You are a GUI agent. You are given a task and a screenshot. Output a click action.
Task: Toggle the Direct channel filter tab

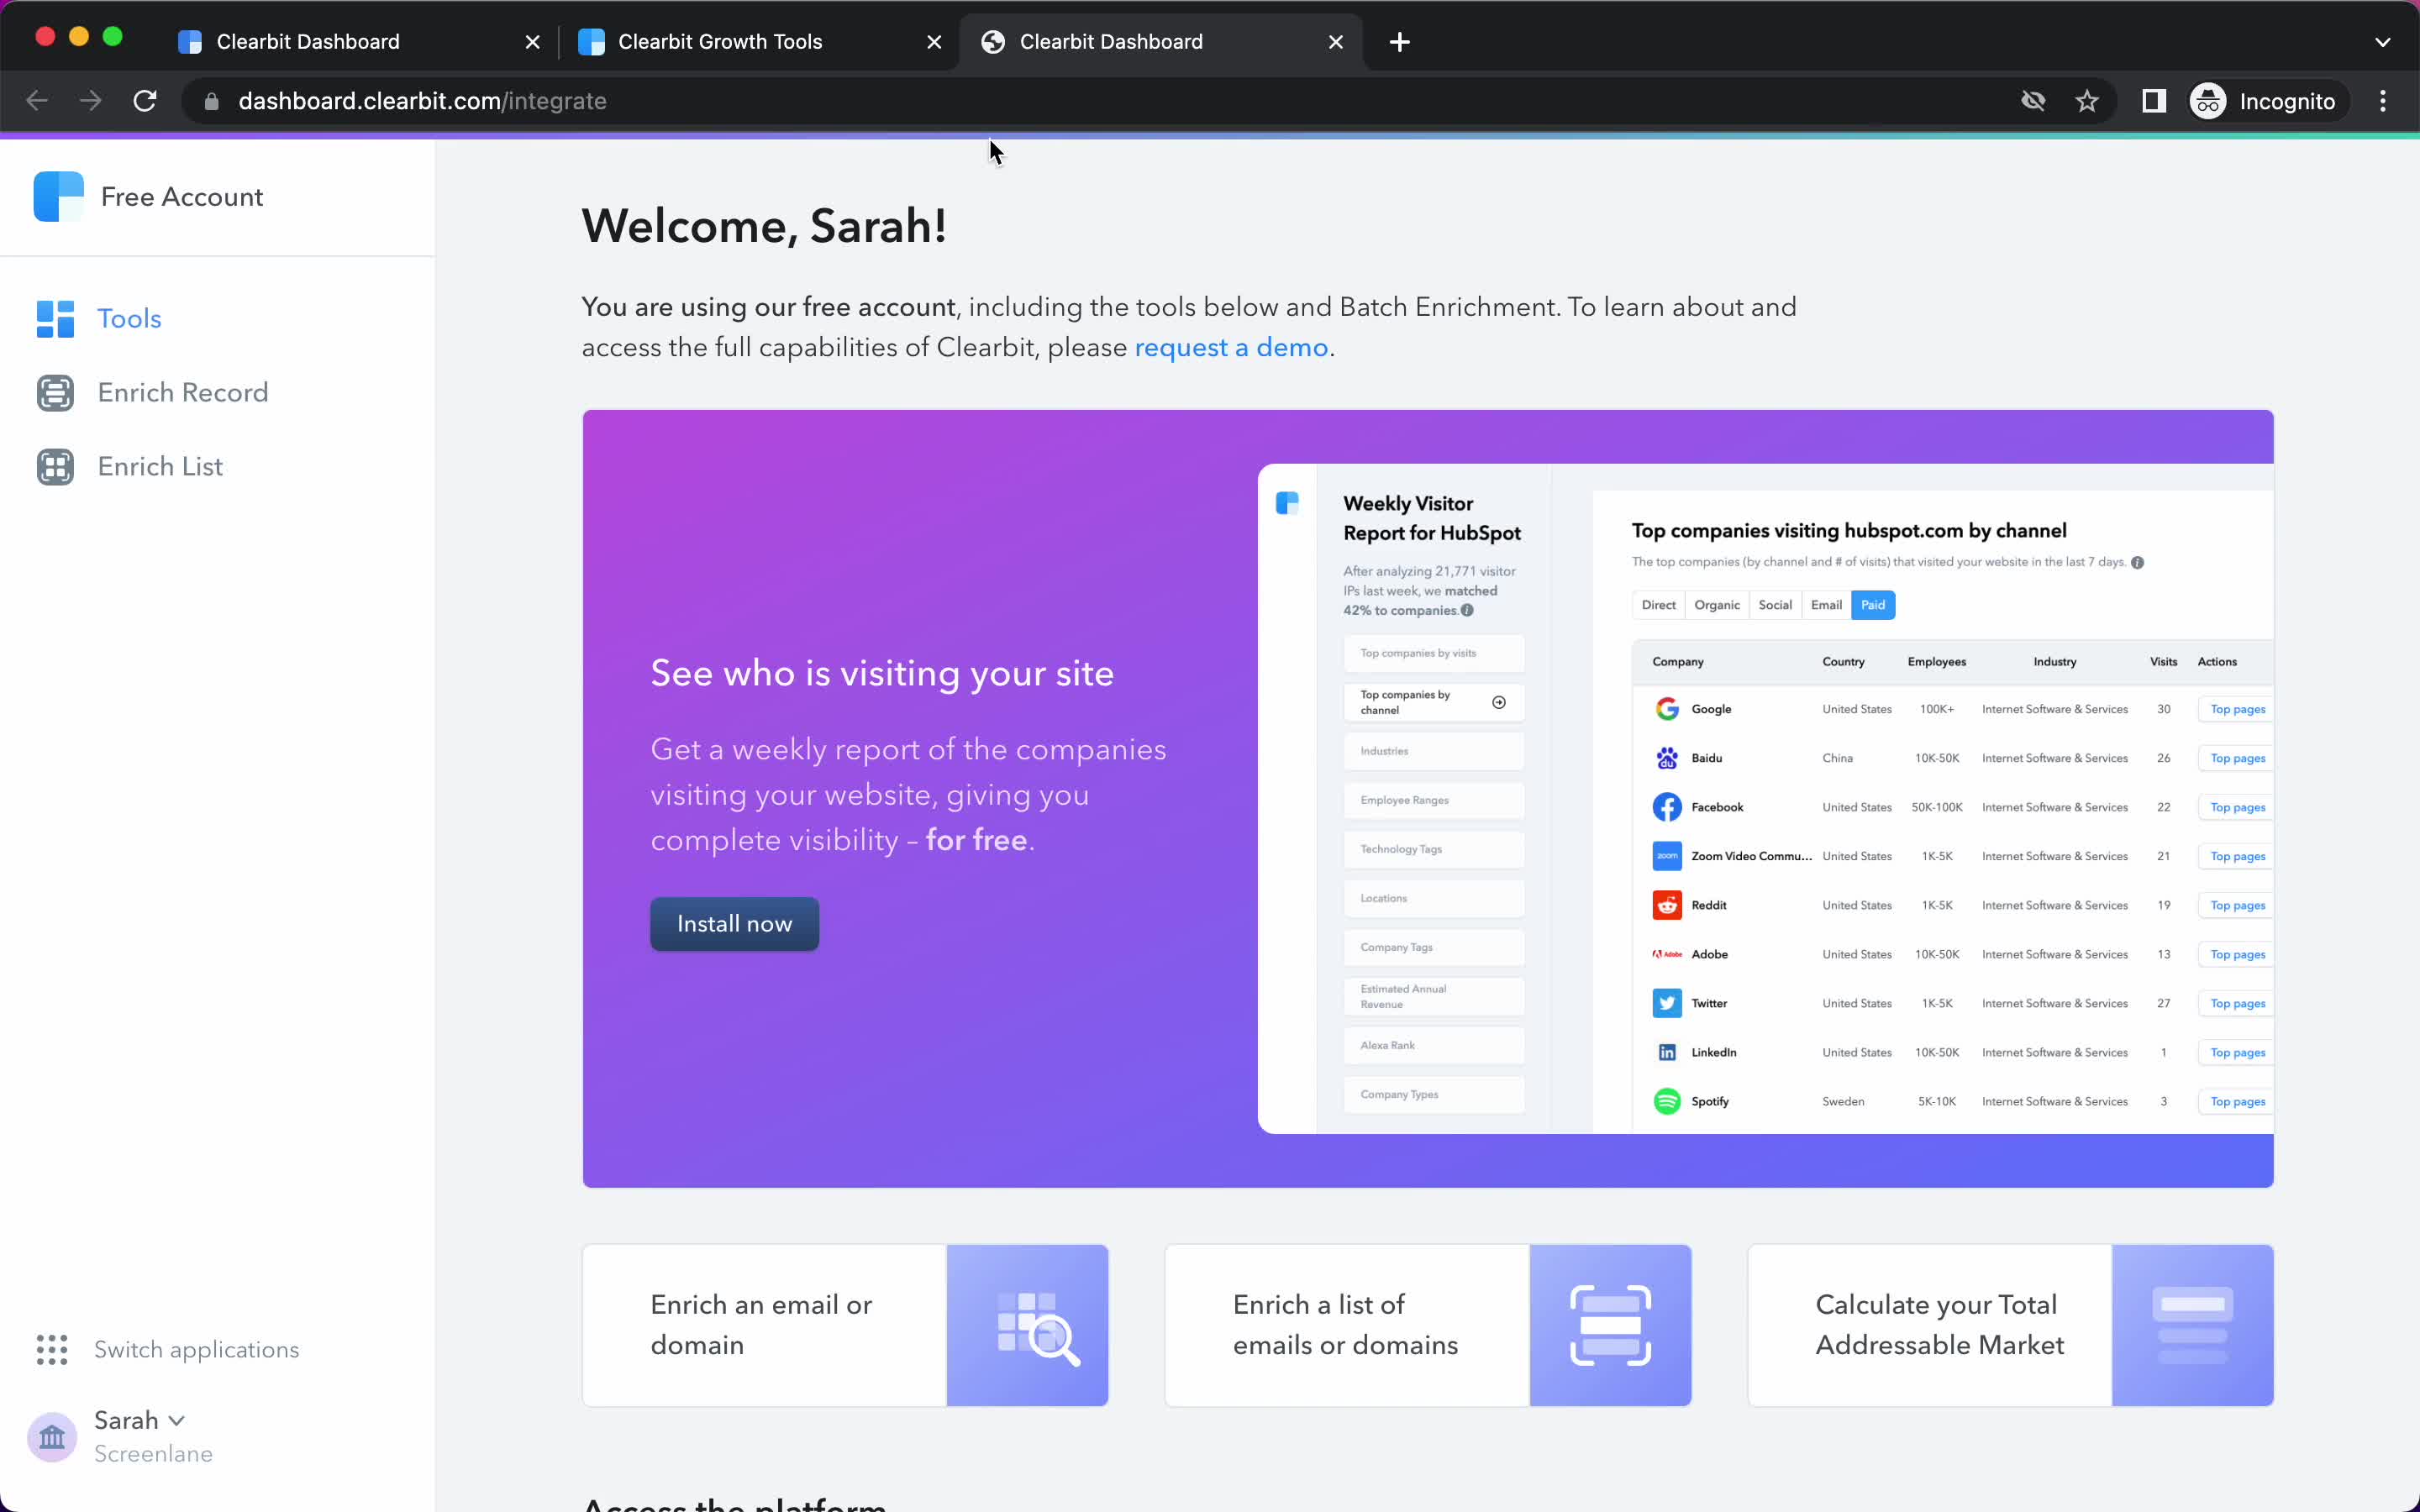coord(1659,605)
